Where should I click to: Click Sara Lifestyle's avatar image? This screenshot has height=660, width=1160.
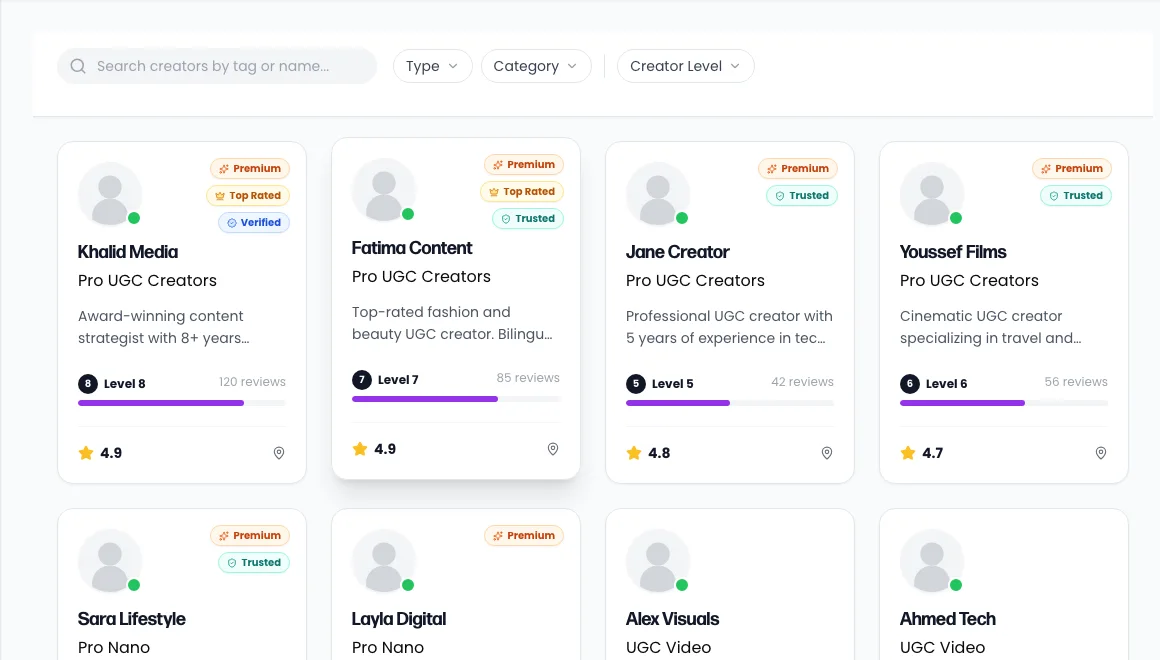tap(109, 561)
